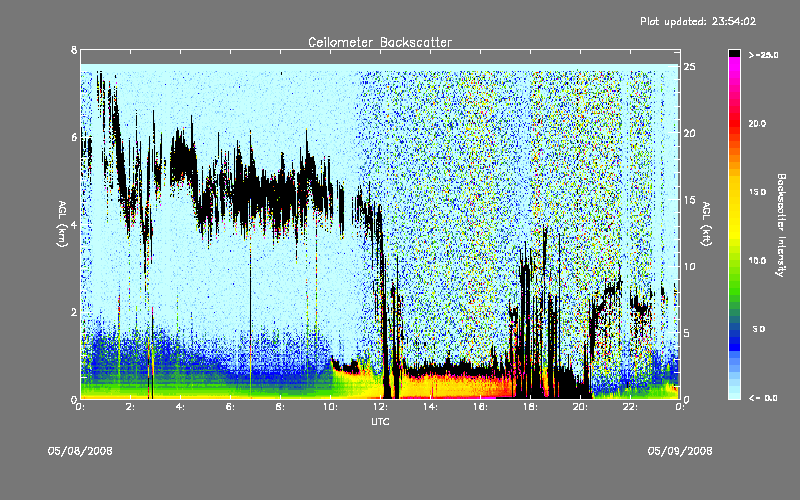Click the "6" tick on km axis
Image resolution: width=800 pixels, height=500 pixels.
[x=74, y=137]
